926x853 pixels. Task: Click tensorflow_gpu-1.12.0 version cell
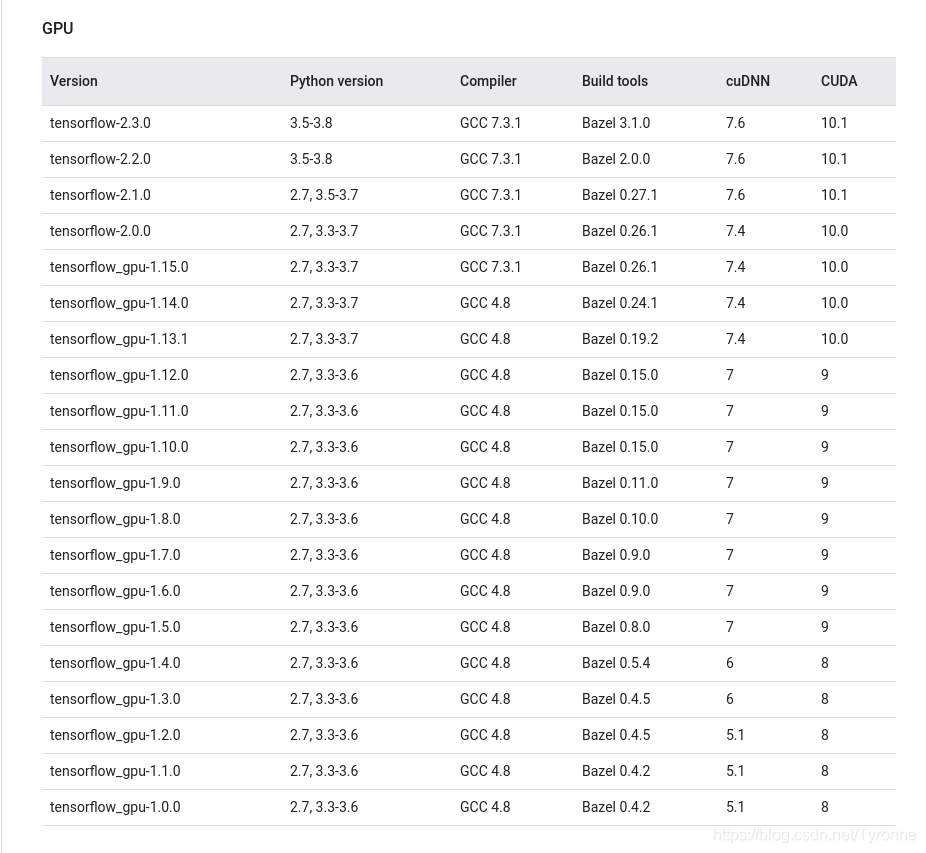[119, 375]
